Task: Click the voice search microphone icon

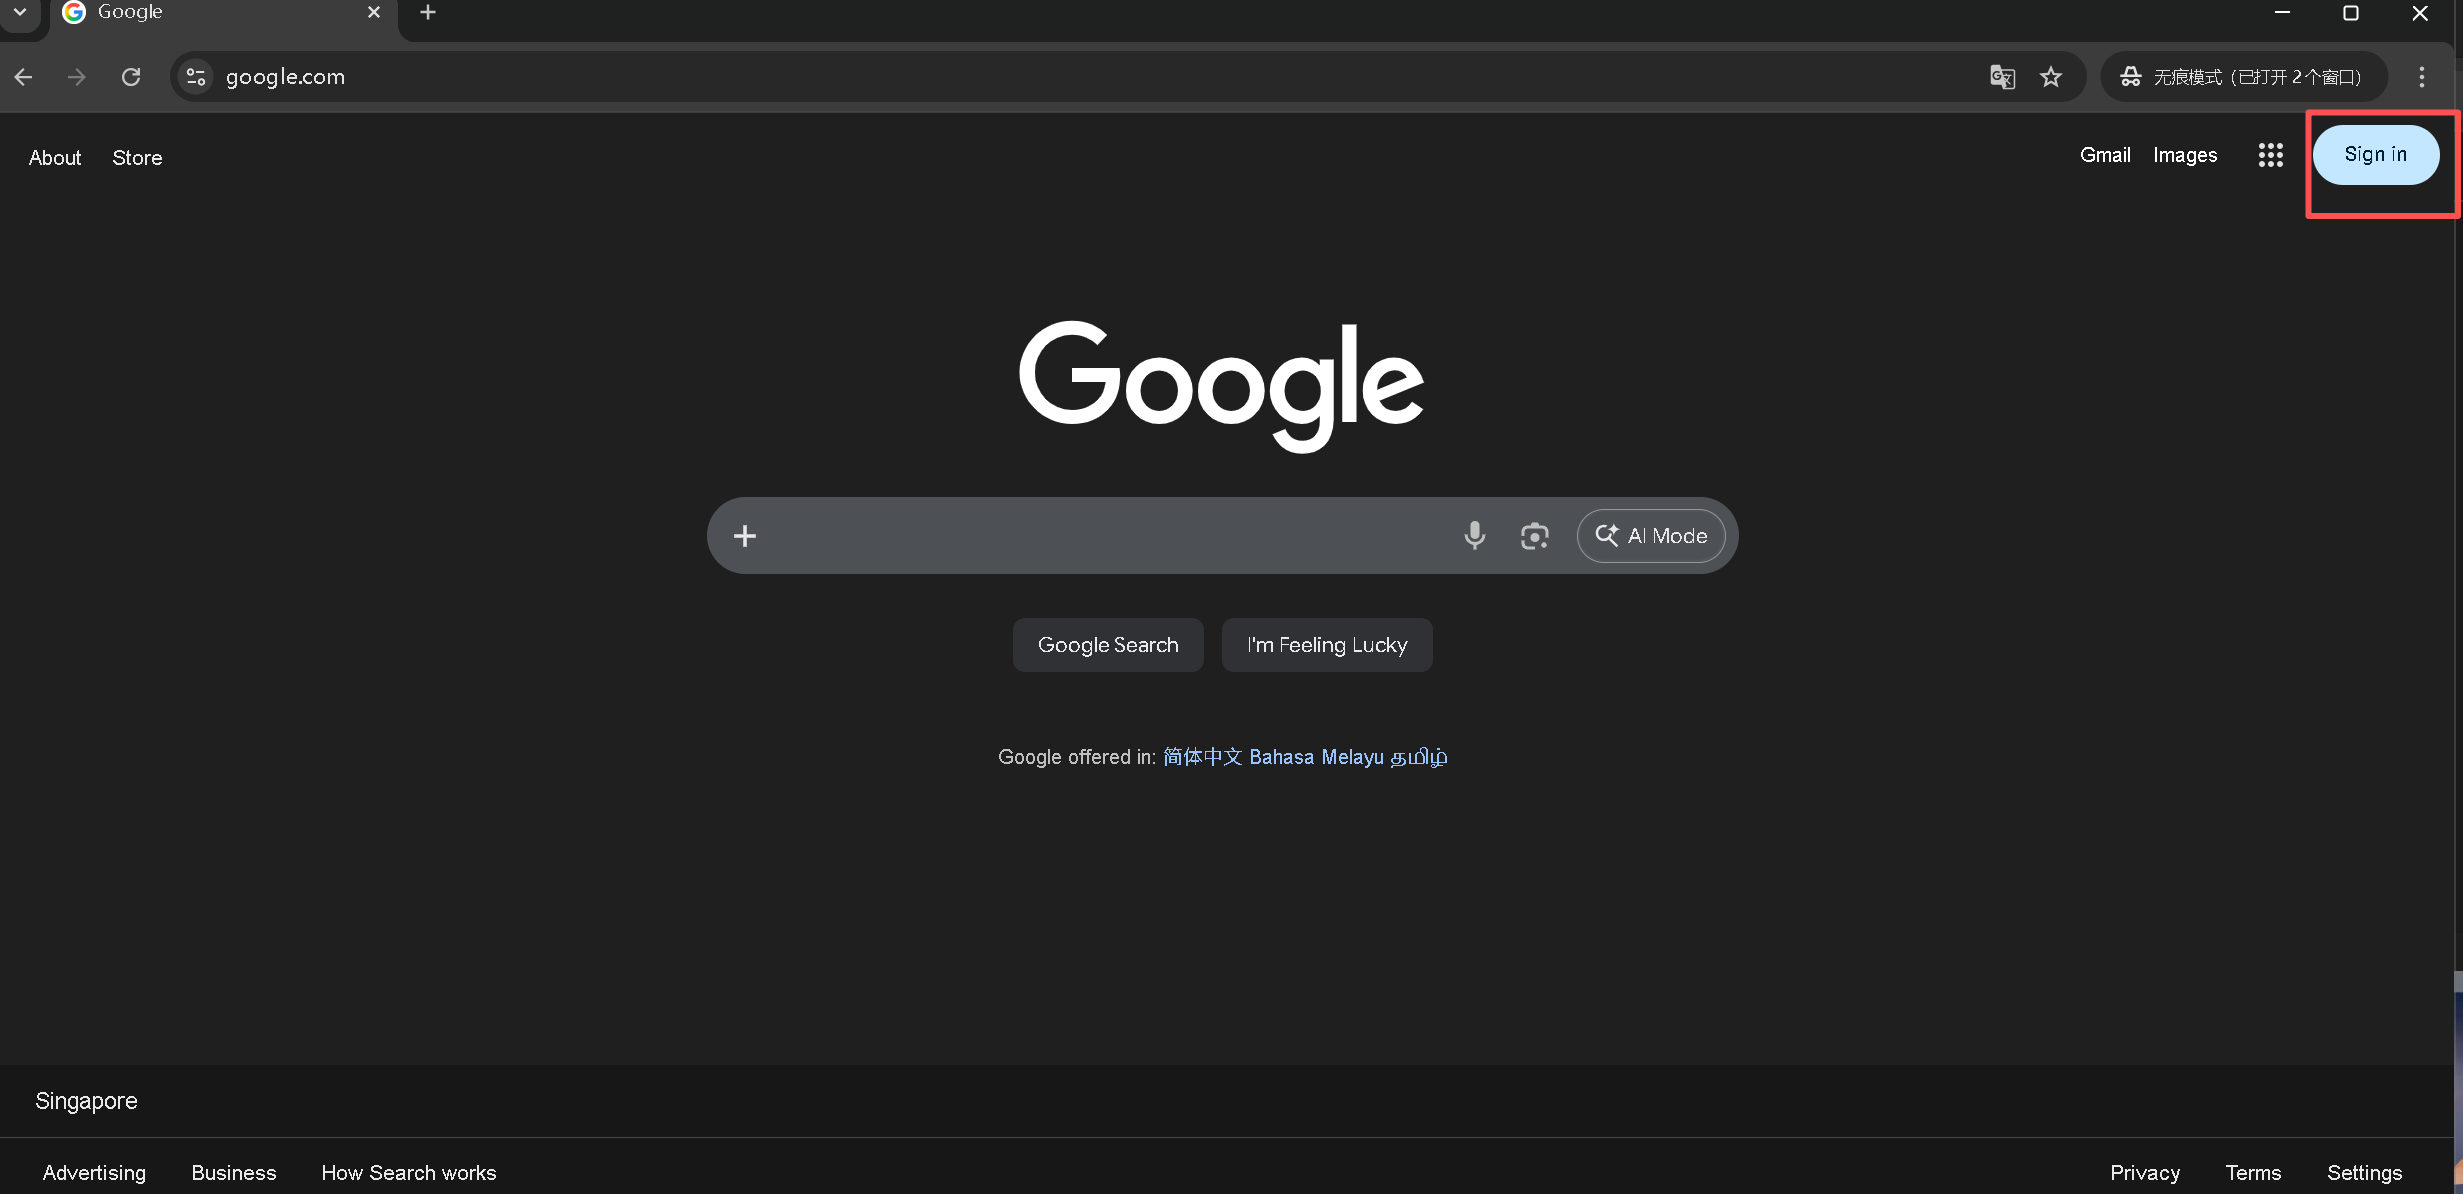Action: (x=1474, y=535)
